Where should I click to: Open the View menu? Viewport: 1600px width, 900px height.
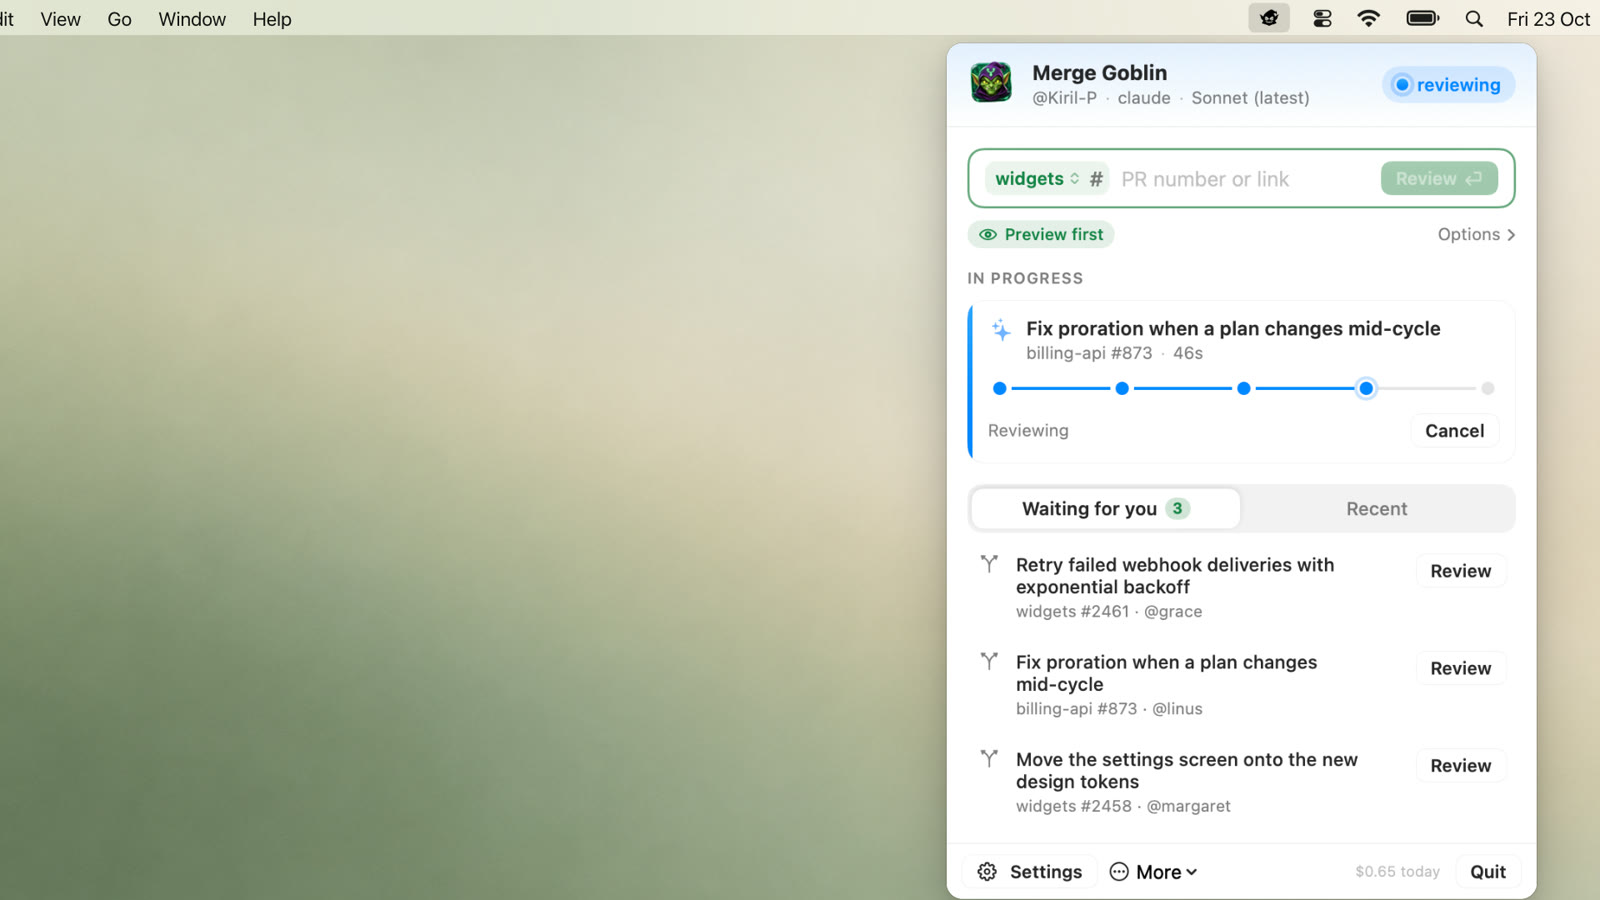coord(61,19)
